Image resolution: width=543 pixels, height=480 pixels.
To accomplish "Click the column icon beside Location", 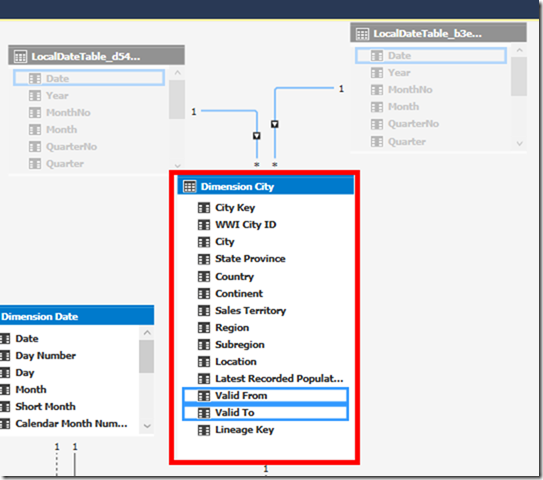I will tap(204, 362).
